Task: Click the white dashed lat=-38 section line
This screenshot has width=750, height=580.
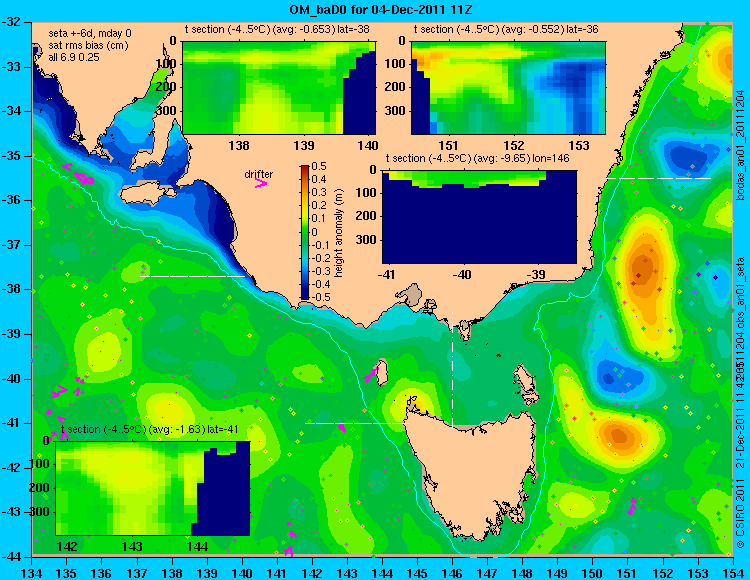Action: 192,276
